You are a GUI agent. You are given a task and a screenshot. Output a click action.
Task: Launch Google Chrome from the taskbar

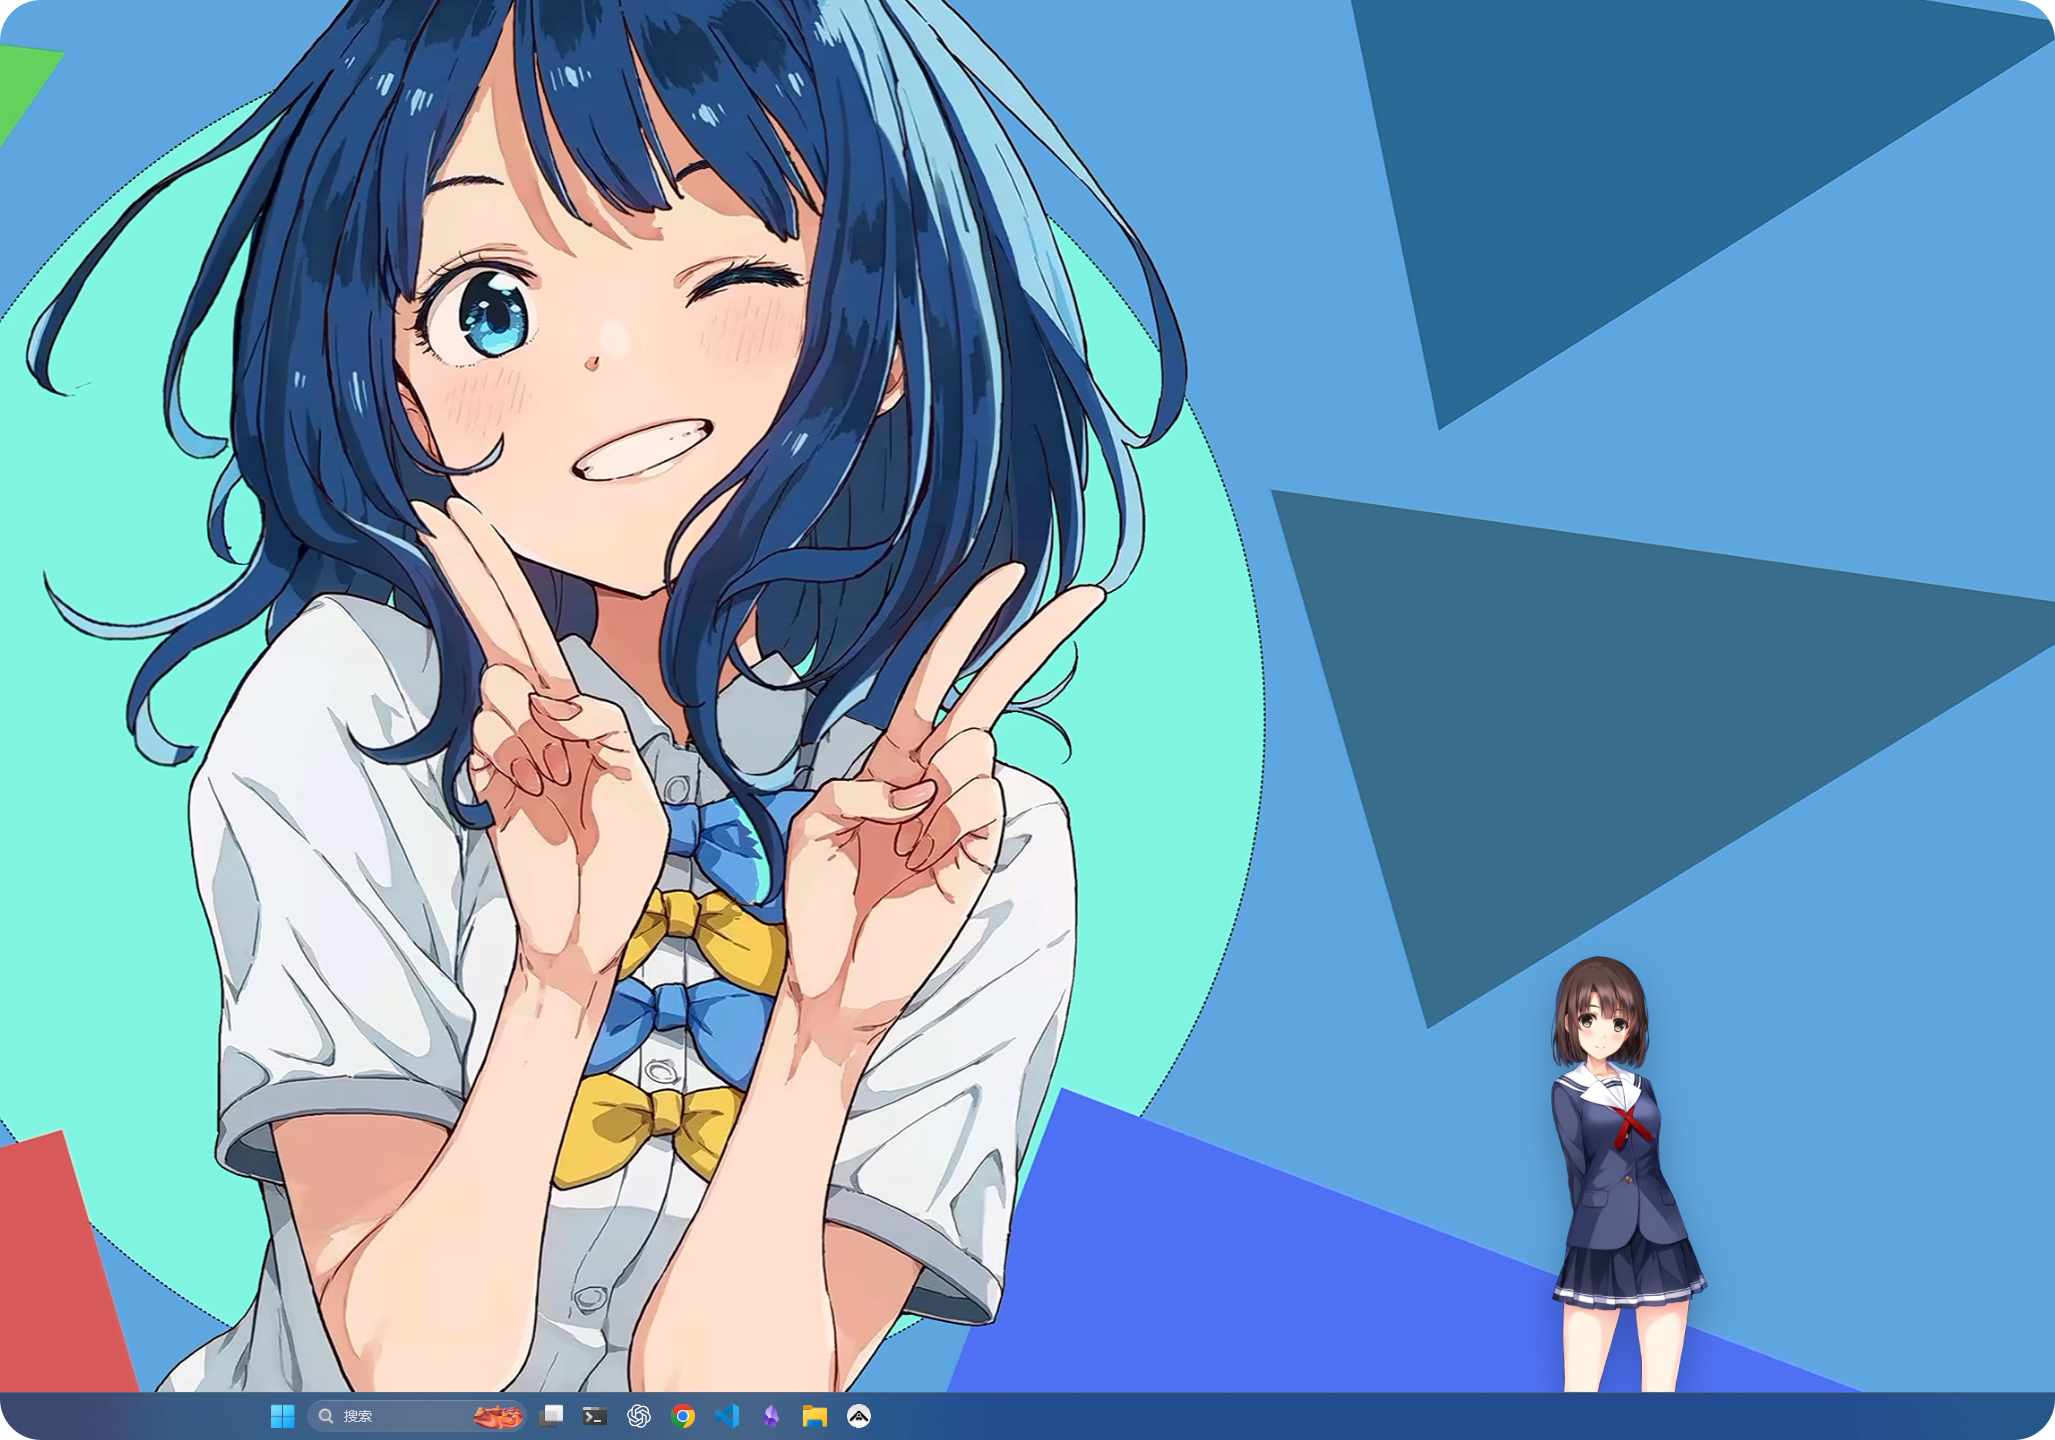683,1416
